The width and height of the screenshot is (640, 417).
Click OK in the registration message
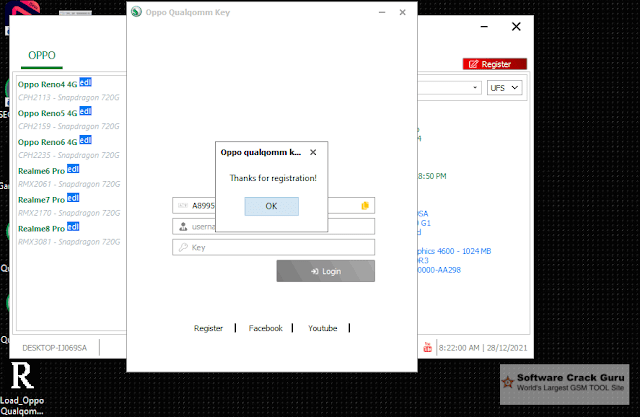(271, 206)
